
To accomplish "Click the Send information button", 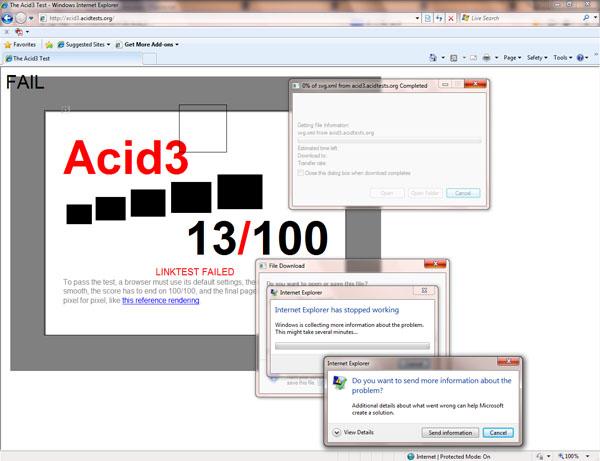I will pos(450,433).
